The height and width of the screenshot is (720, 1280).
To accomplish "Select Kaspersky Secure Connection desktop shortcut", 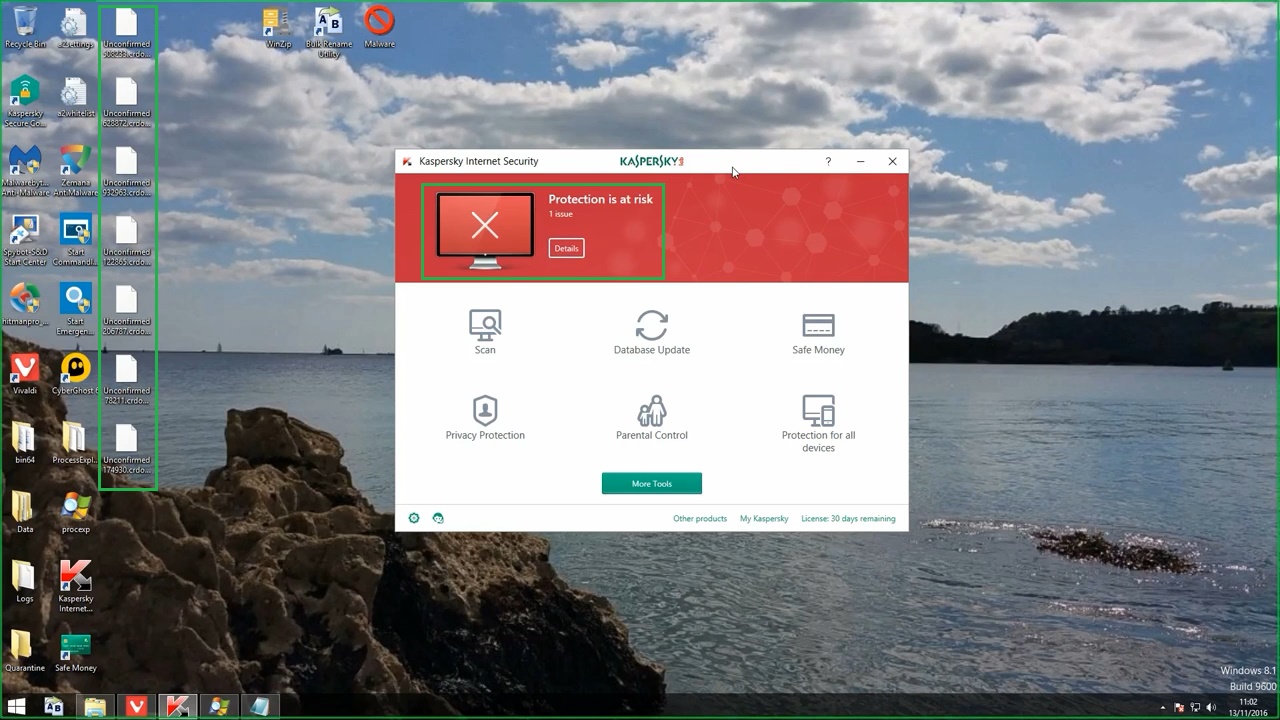I will coord(25,101).
